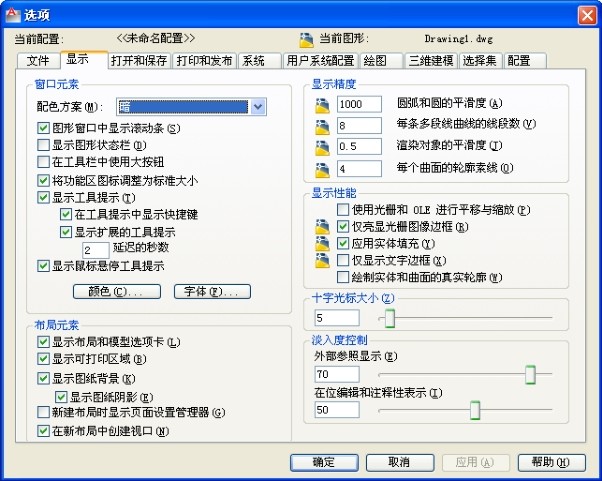Toggle 显示扩展的工具提示 checkbox

pos(66,232)
